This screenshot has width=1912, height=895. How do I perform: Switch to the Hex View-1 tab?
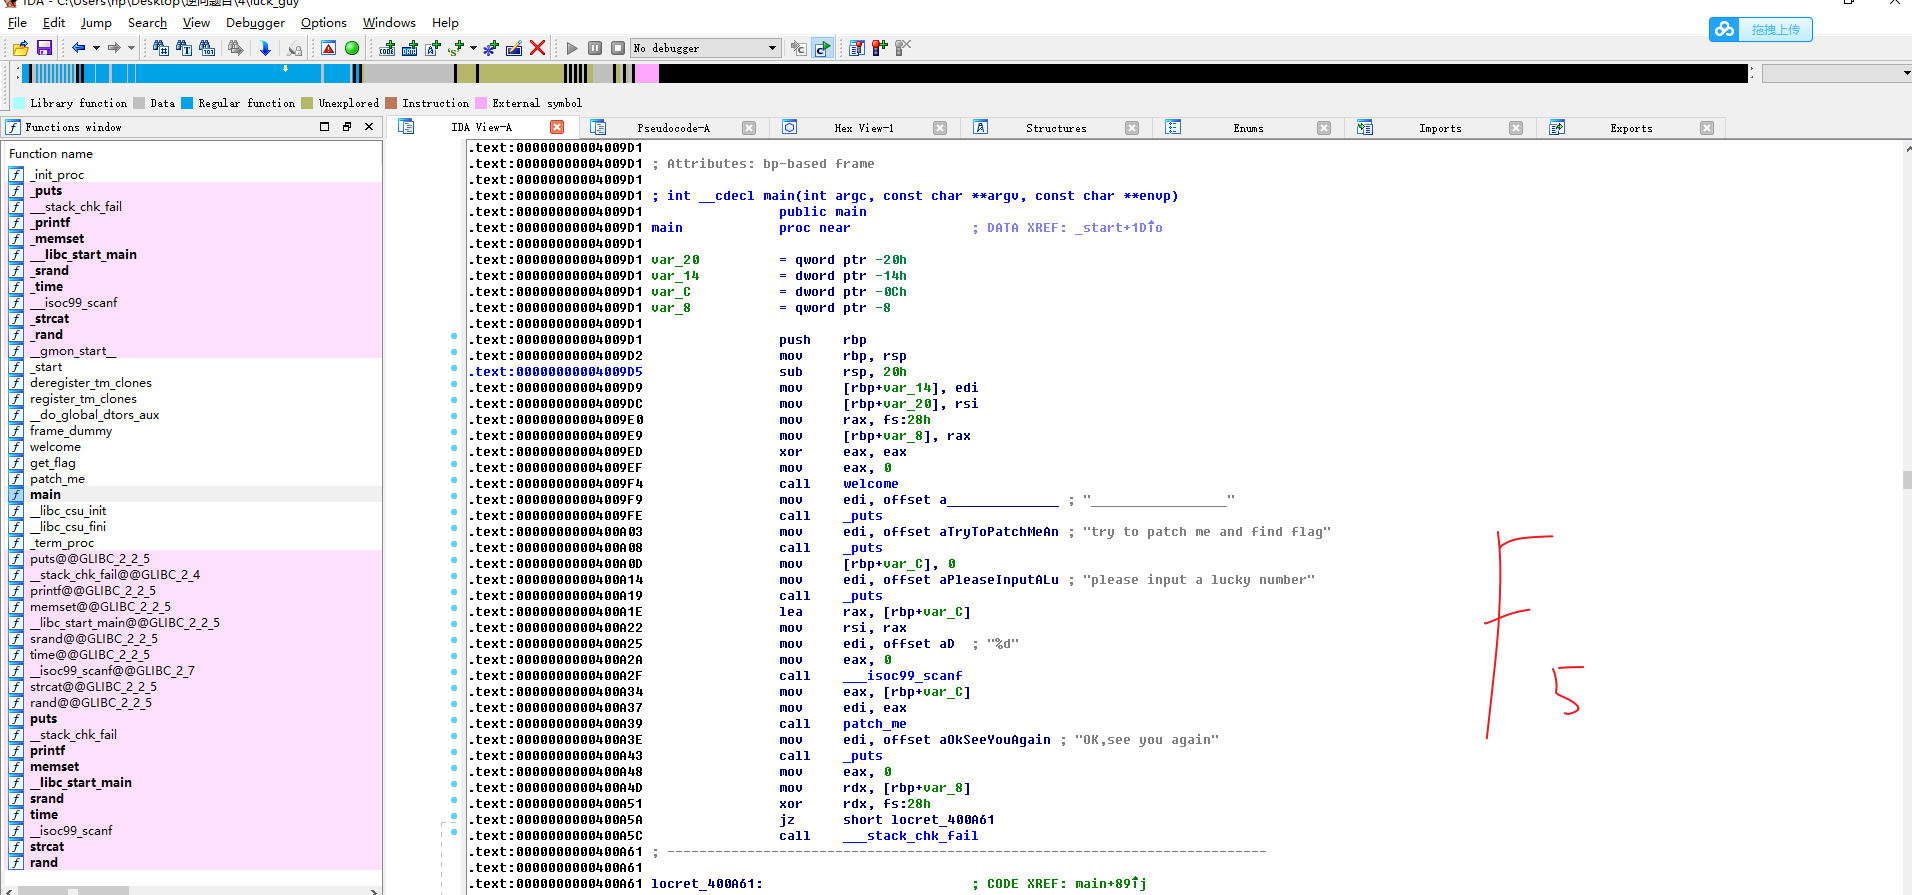click(863, 128)
